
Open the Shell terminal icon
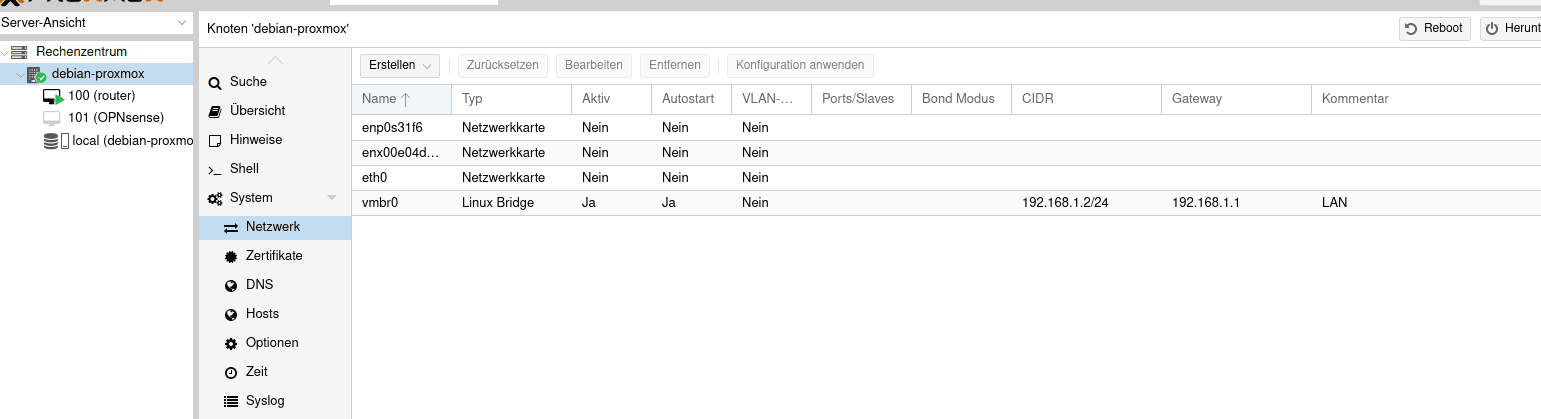coord(214,169)
